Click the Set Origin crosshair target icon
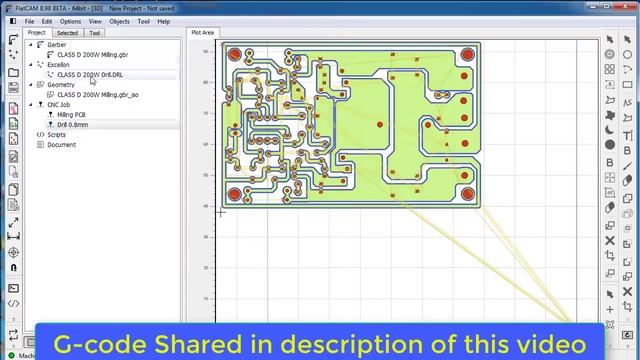 [13, 253]
